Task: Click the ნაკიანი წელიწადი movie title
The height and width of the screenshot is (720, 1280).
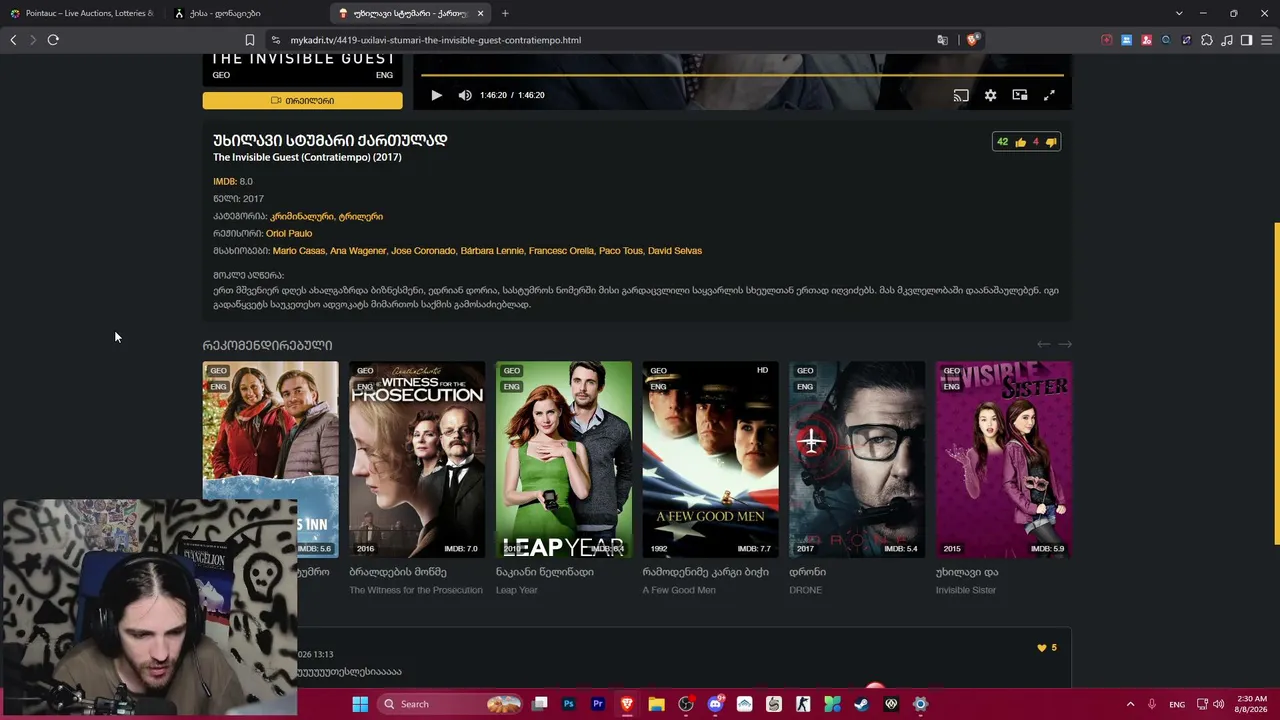Action: [545, 572]
